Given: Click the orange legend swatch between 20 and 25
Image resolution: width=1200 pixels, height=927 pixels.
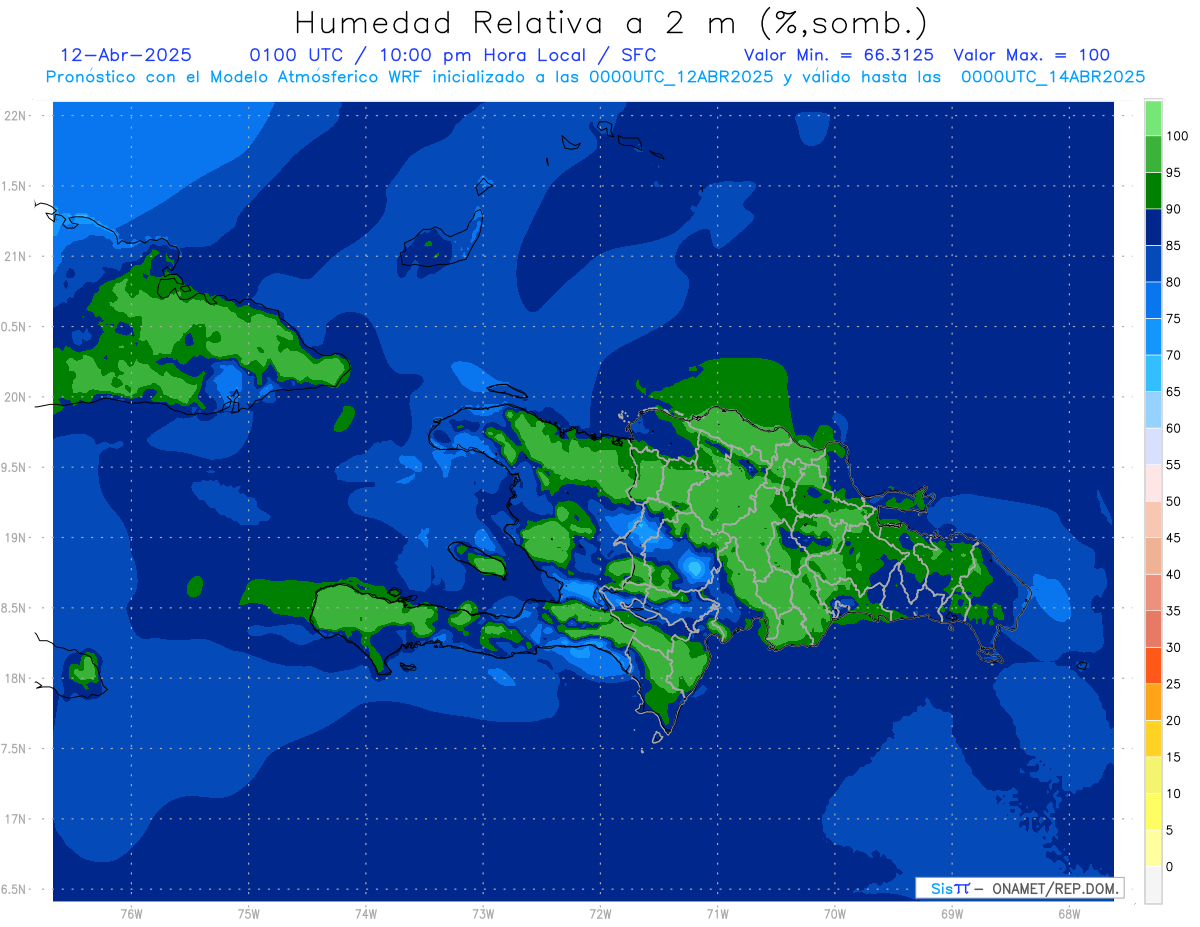Looking at the screenshot, I should click(1153, 702).
